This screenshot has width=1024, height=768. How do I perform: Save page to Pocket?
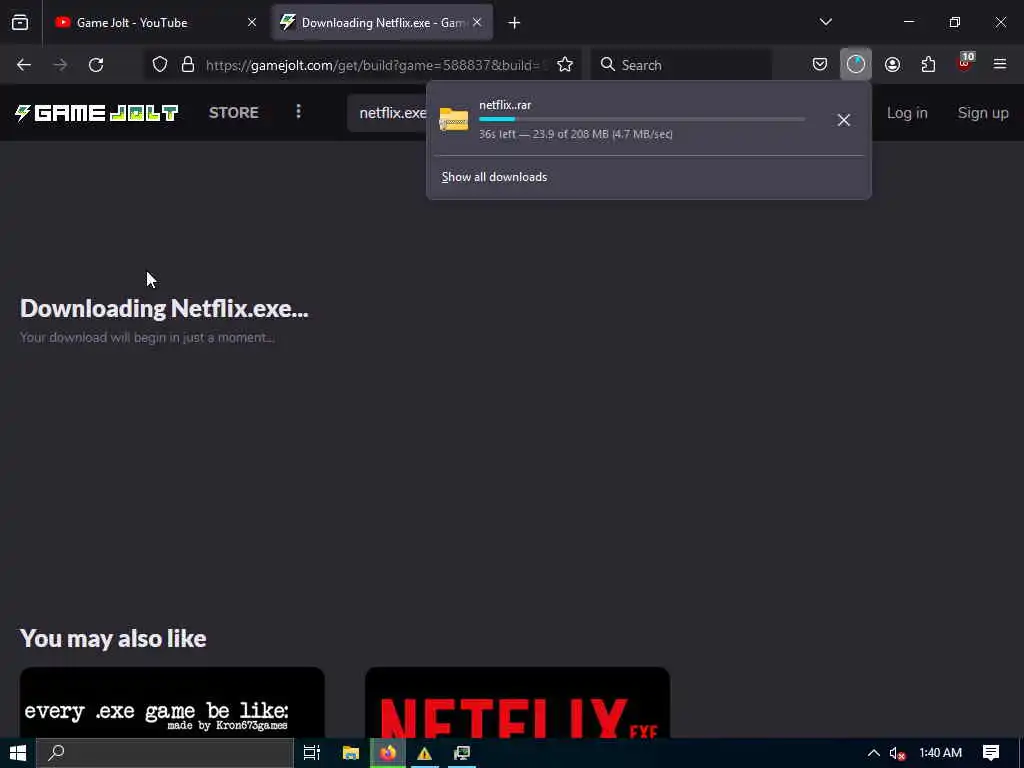click(820, 65)
